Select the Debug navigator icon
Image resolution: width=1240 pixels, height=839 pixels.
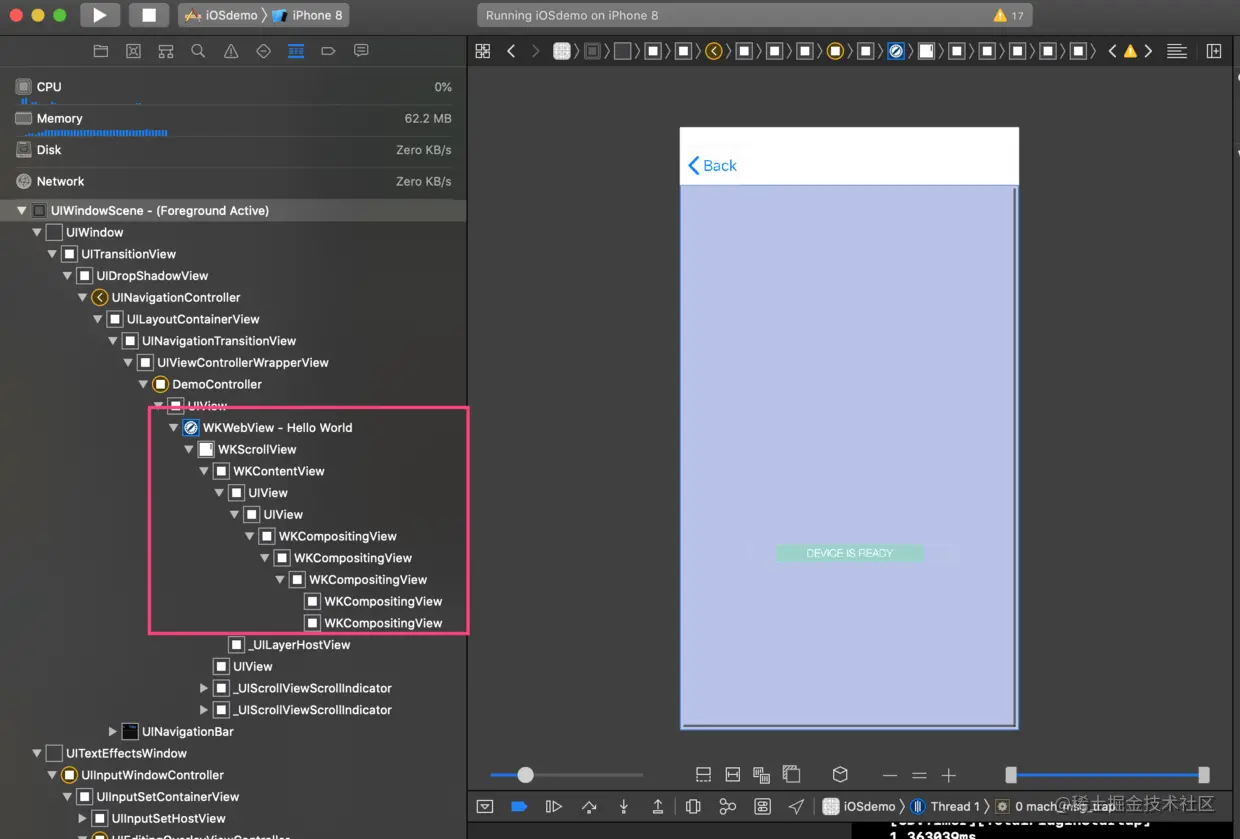point(296,51)
